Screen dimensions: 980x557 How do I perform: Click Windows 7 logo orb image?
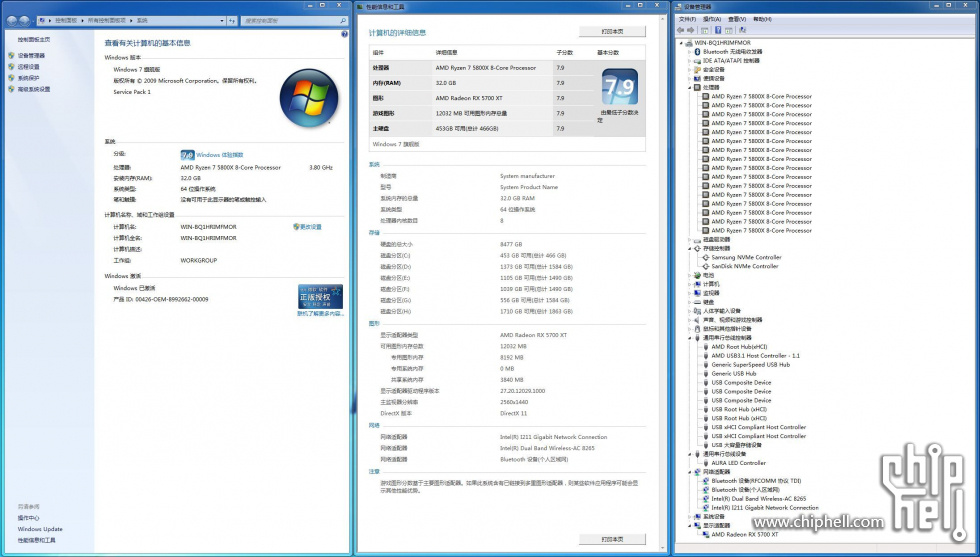(309, 98)
